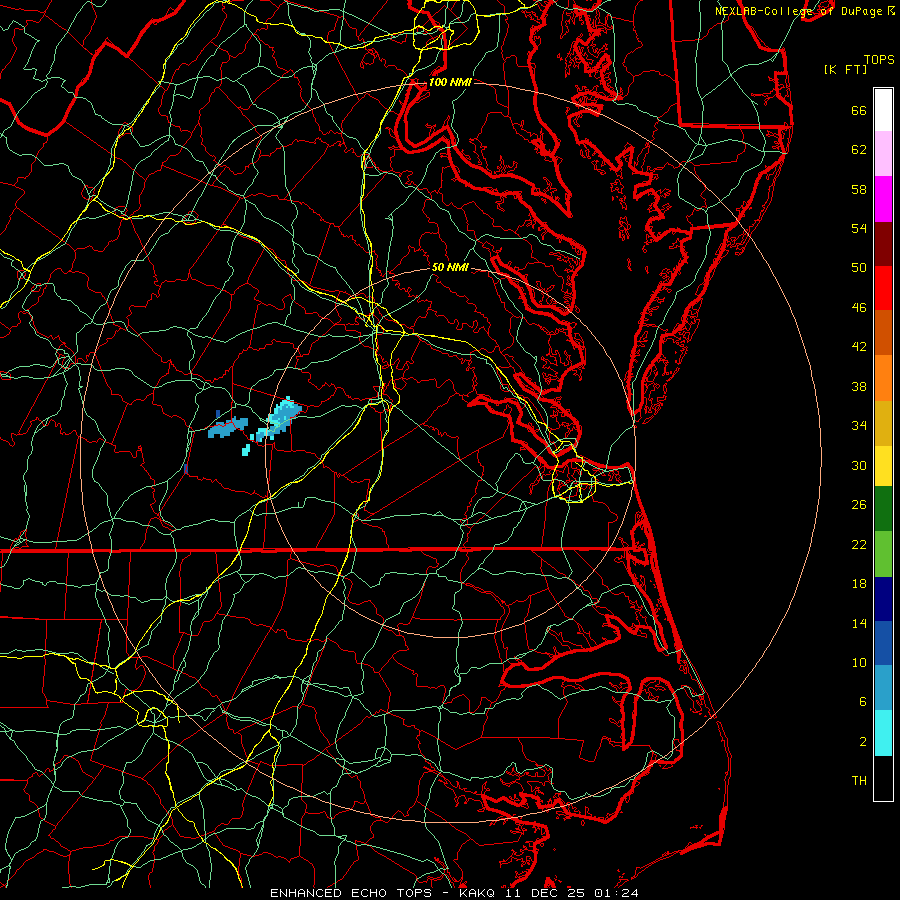
Task: Click the orange 42 kft legend swatch
Action: tap(883, 378)
